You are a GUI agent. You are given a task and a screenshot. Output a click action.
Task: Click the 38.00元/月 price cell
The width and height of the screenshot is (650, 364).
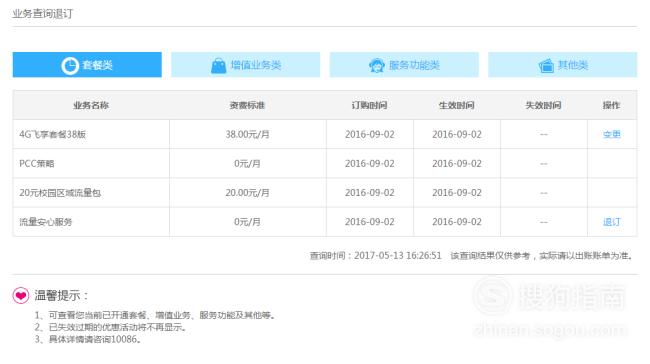click(x=247, y=134)
